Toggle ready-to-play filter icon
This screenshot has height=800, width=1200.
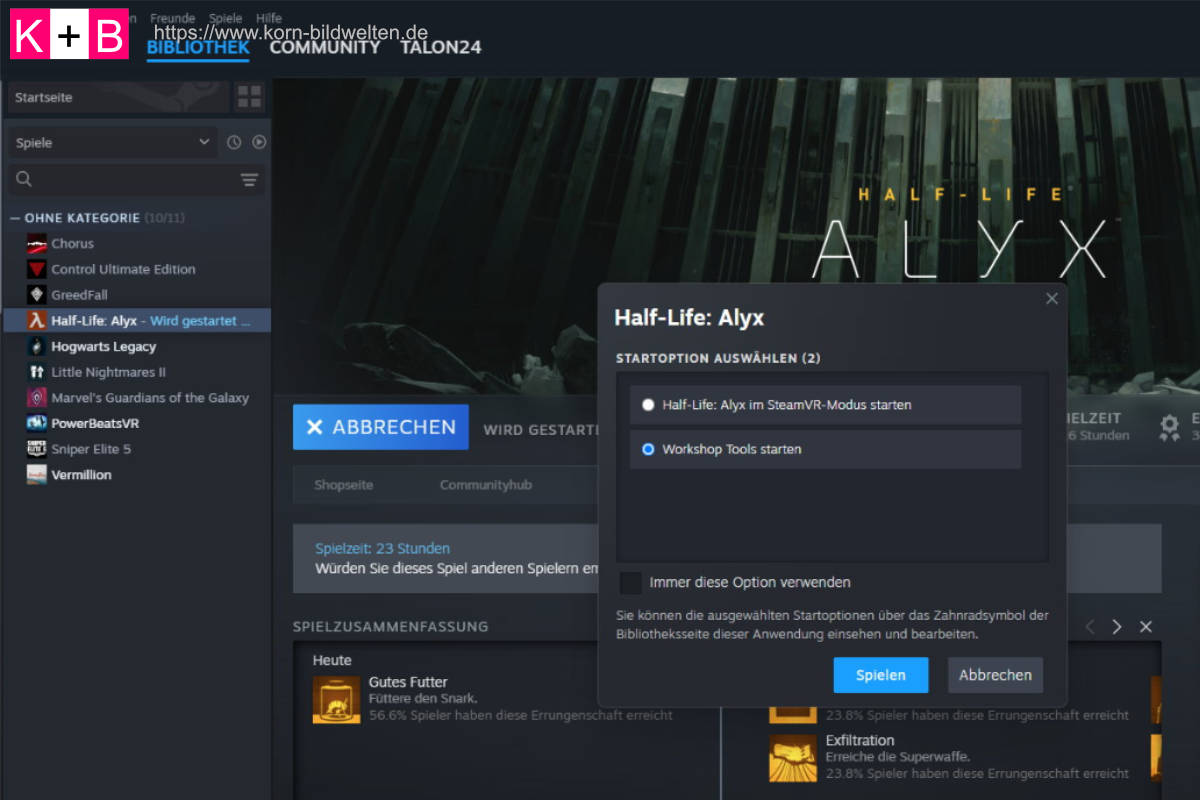(259, 142)
